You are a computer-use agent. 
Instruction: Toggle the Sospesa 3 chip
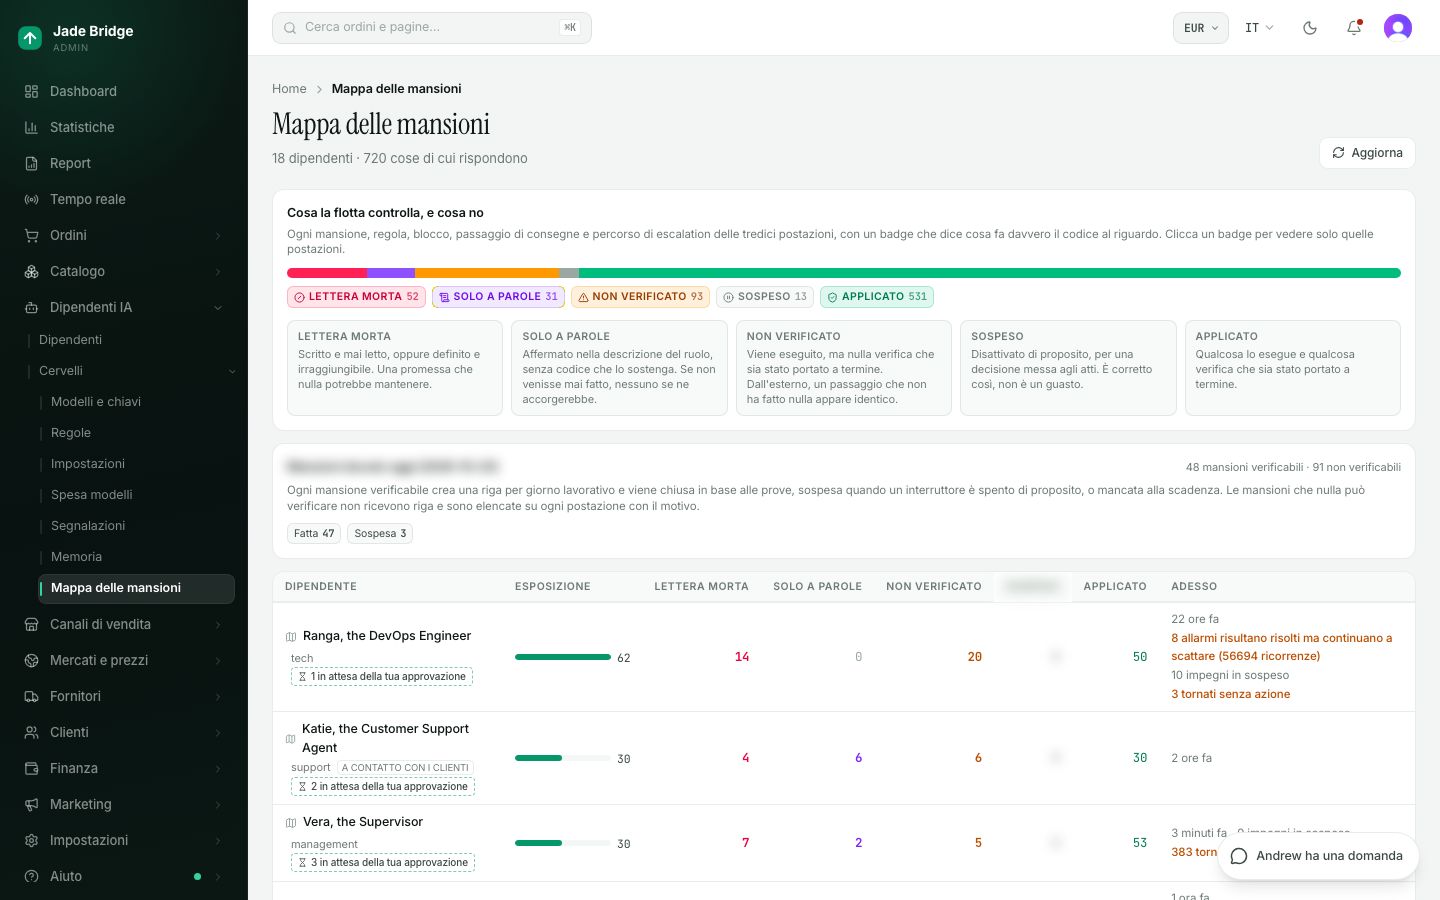click(x=380, y=534)
